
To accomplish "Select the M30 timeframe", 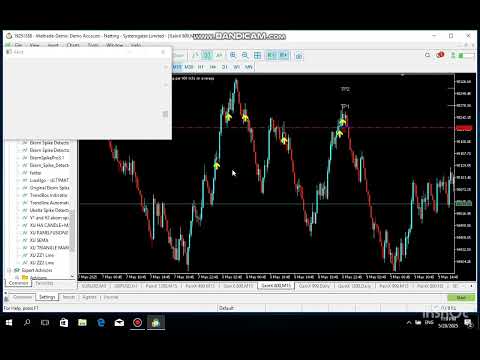I will point(189,67).
